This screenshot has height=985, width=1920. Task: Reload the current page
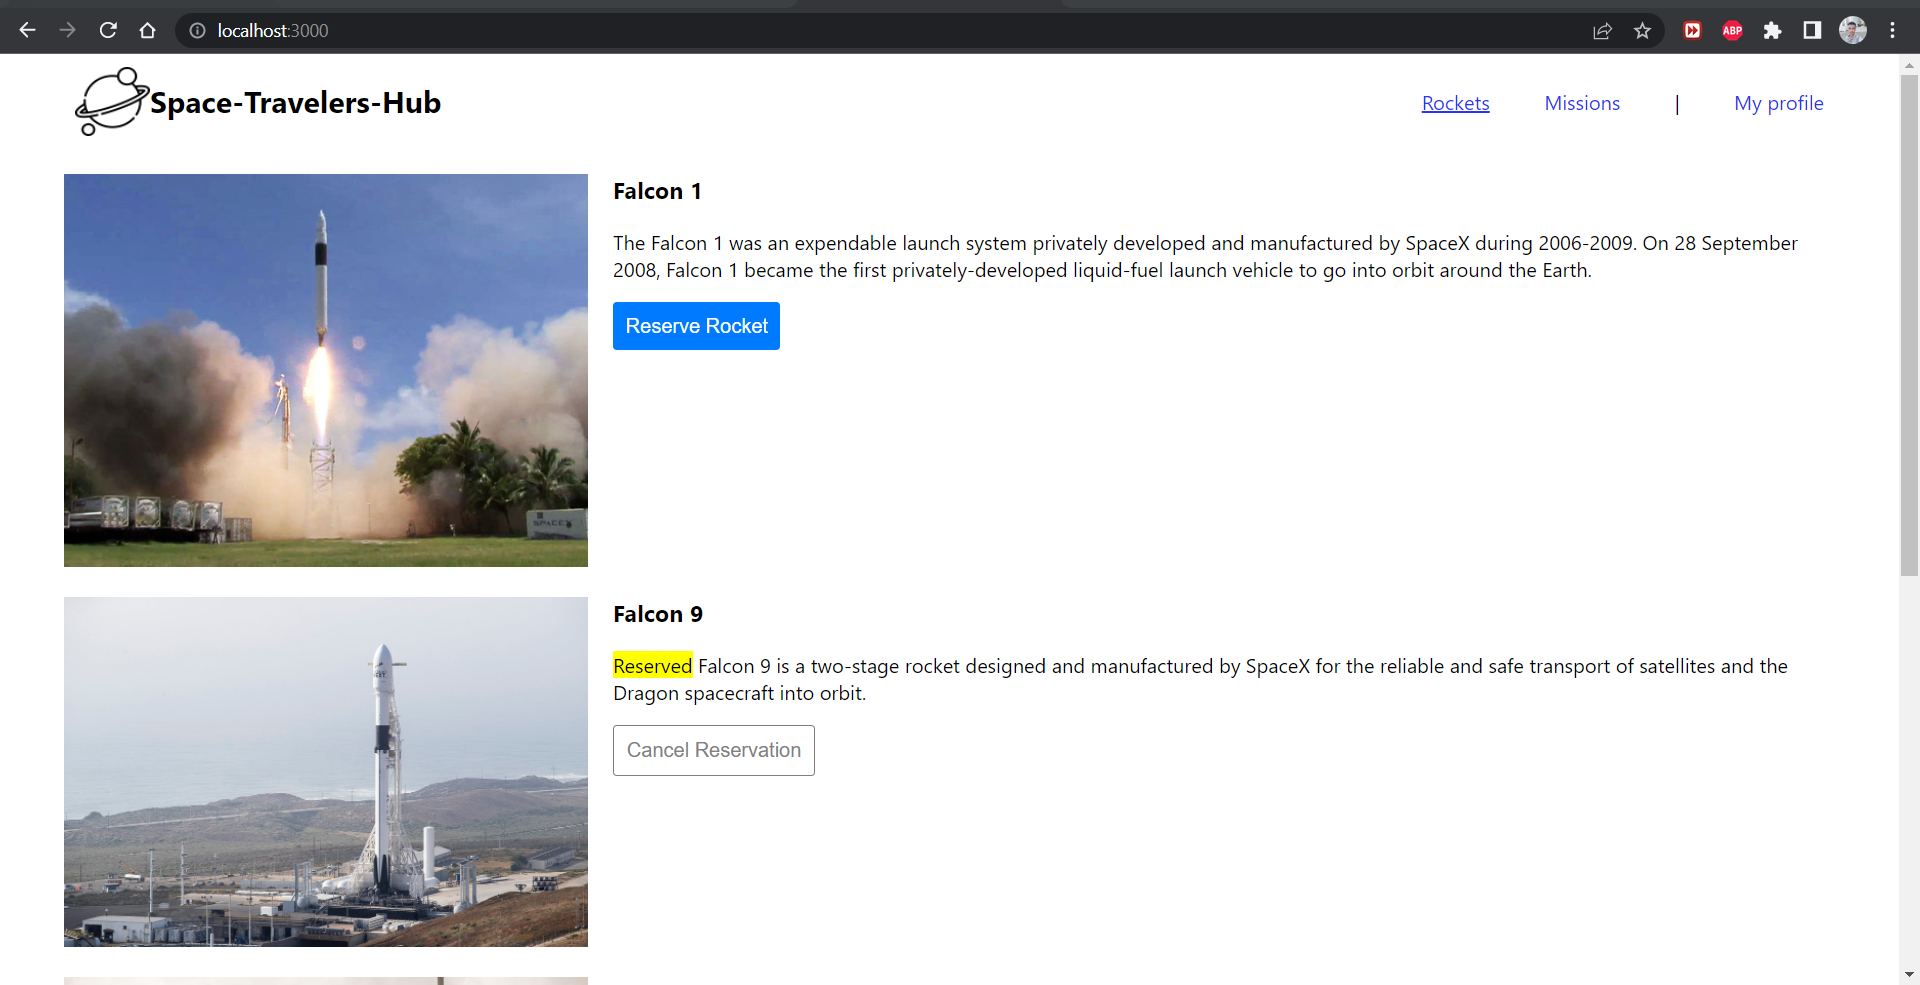[x=108, y=30]
